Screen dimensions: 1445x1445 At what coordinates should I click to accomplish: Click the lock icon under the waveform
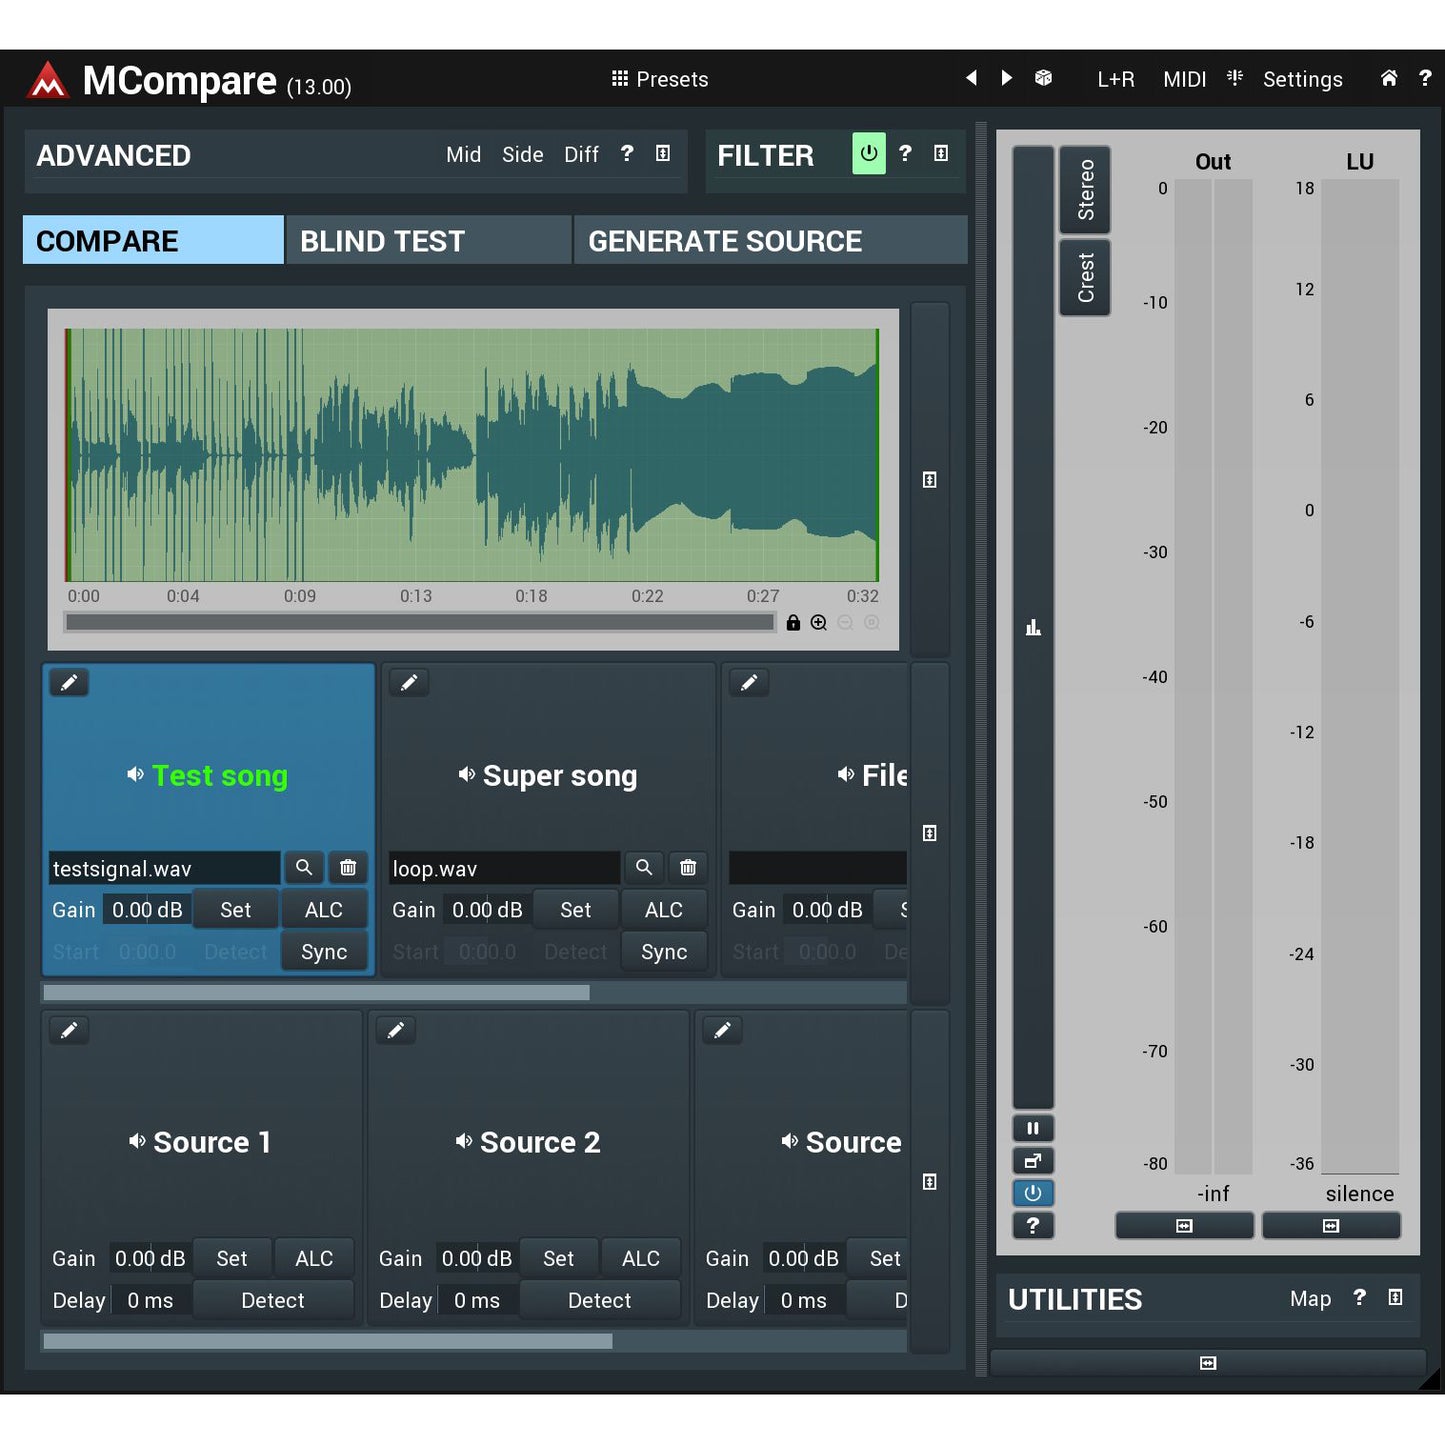click(x=793, y=622)
